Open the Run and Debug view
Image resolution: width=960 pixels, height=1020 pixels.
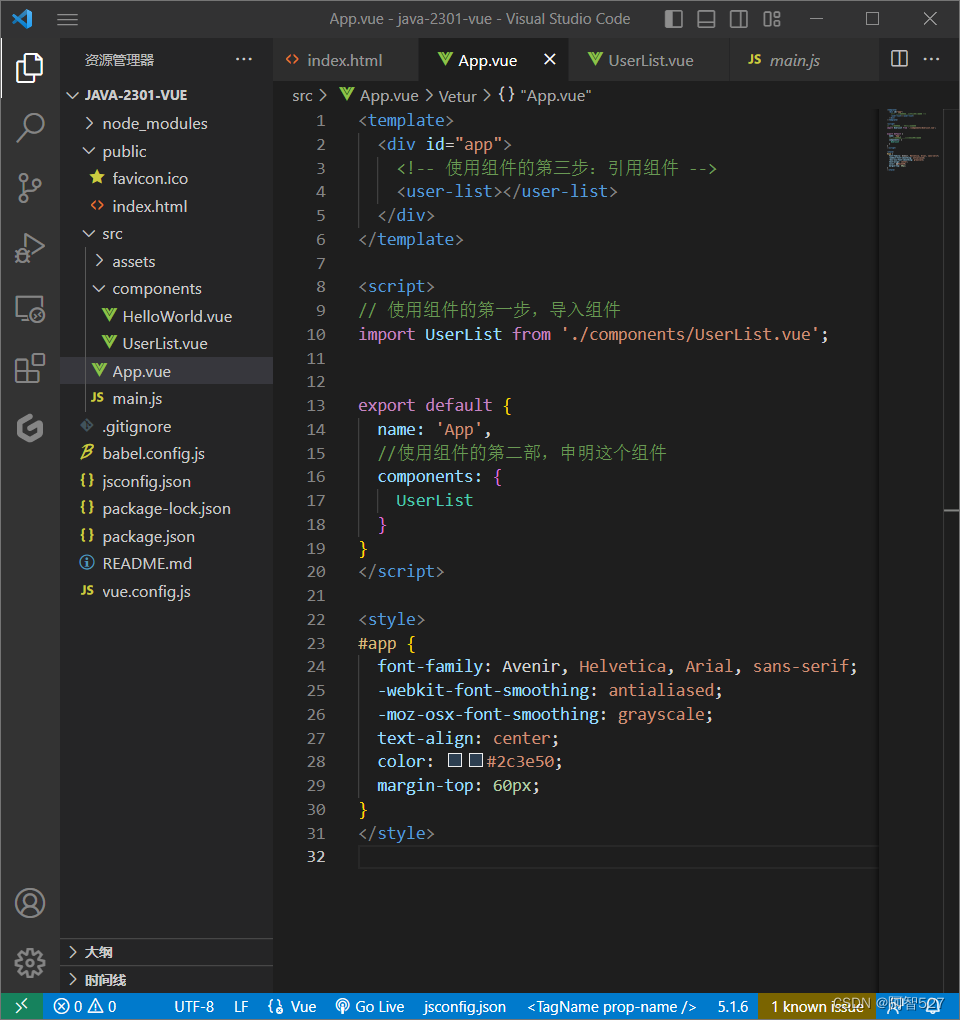click(29, 248)
